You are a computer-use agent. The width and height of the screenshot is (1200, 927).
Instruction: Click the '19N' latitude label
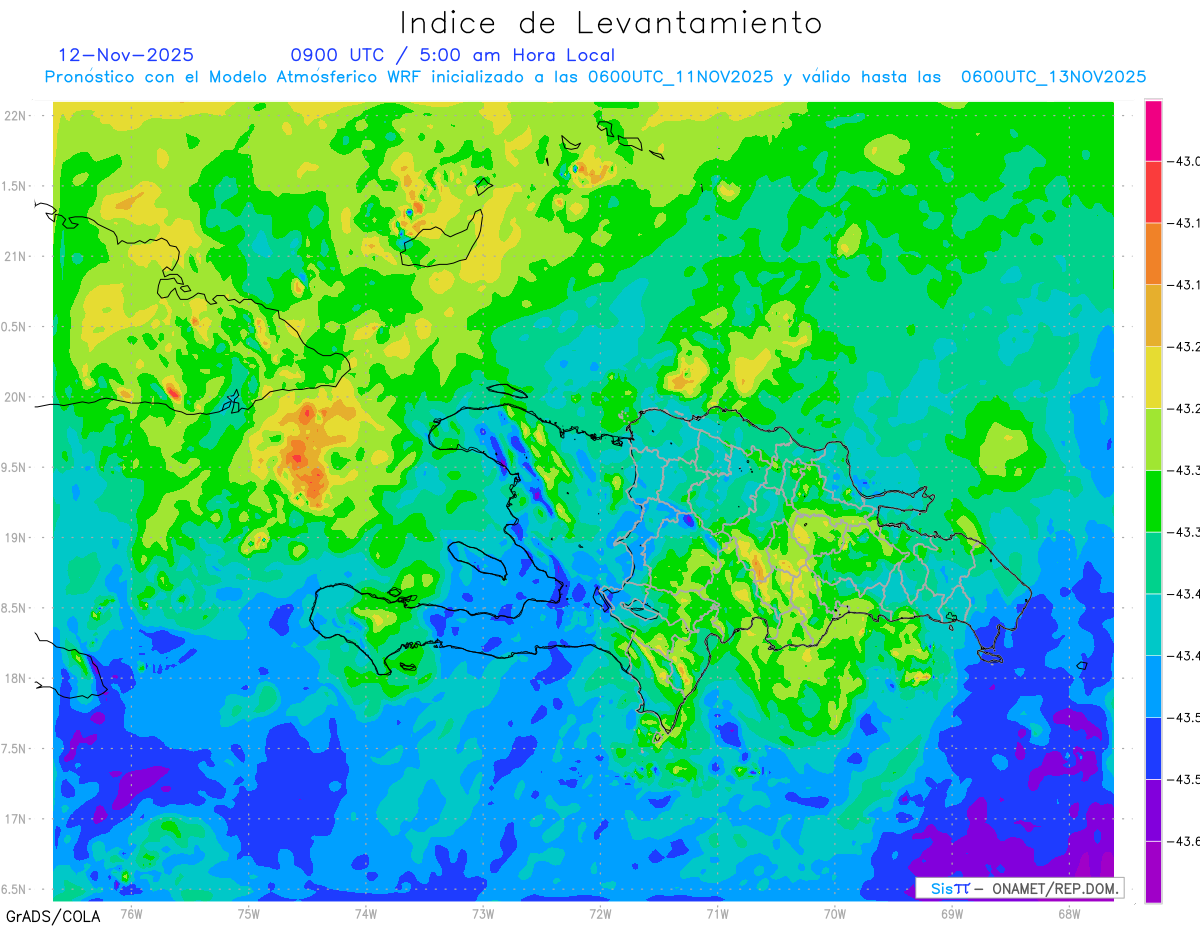coord(14,538)
